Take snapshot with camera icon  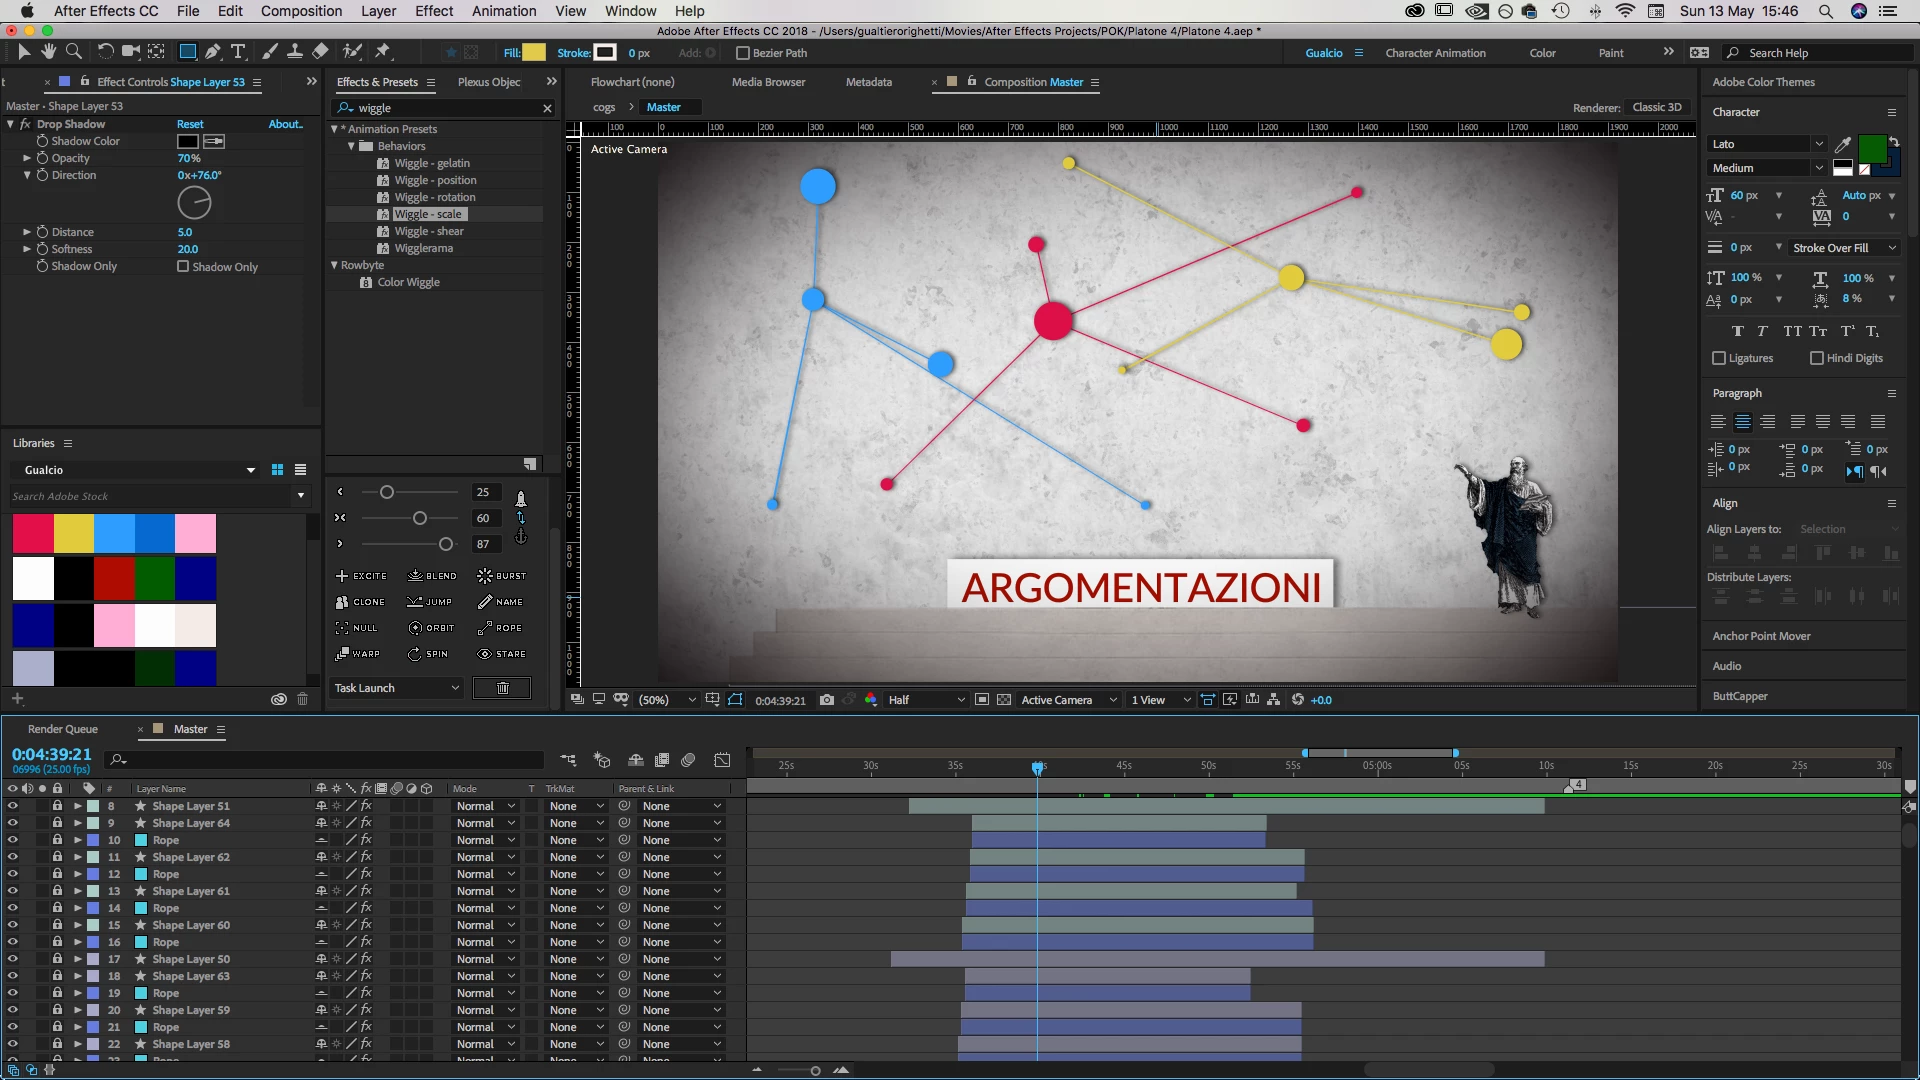click(827, 700)
